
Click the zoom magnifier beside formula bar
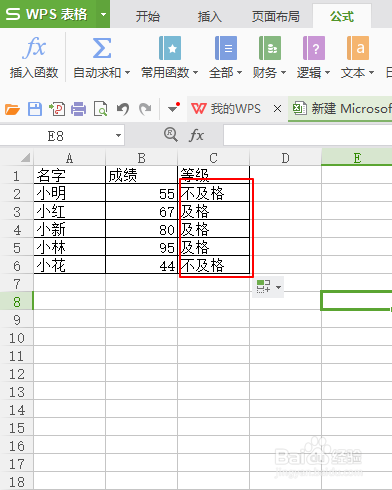[171, 135]
